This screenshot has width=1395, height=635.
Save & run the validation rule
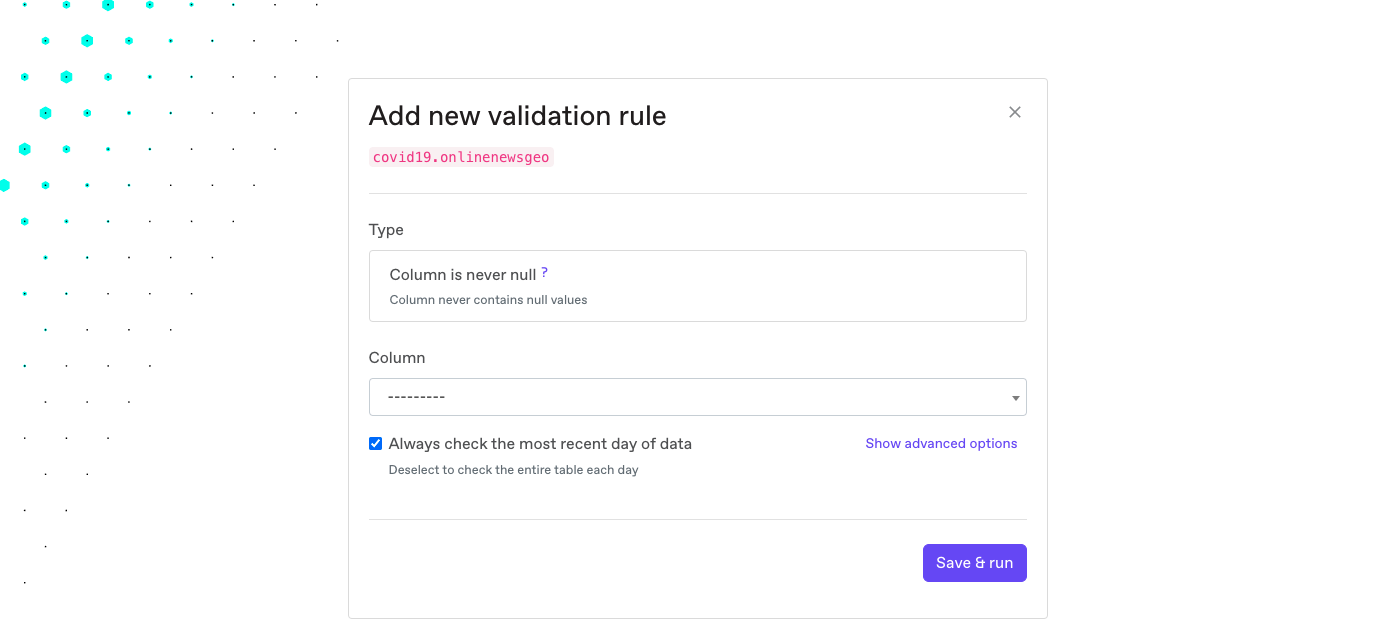[x=974, y=563]
